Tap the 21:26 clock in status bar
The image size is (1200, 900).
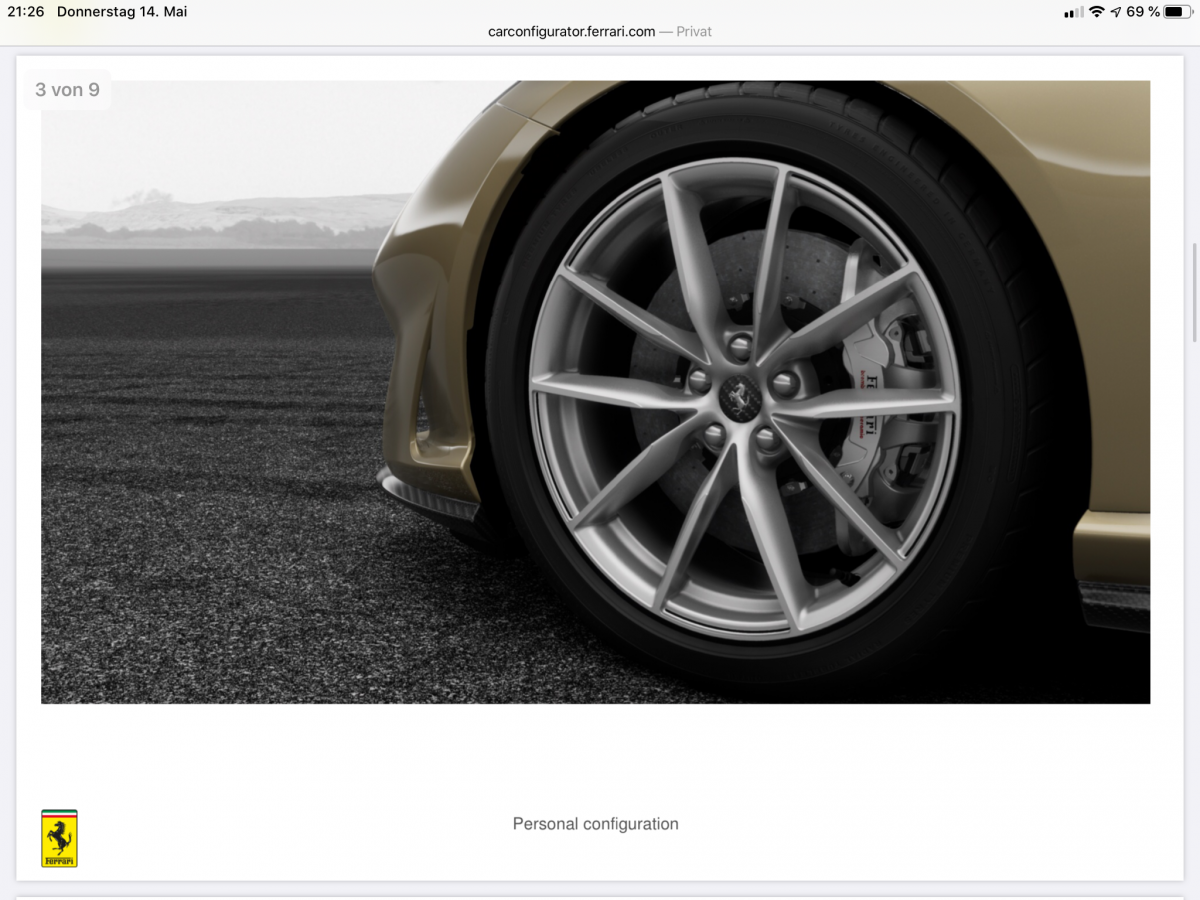(x=27, y=12)
